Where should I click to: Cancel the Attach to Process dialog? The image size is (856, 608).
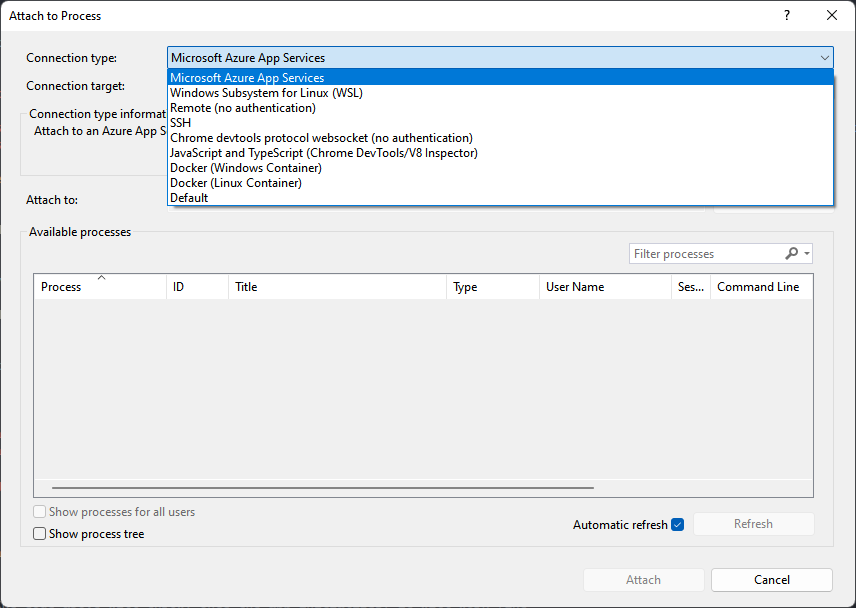772,580
